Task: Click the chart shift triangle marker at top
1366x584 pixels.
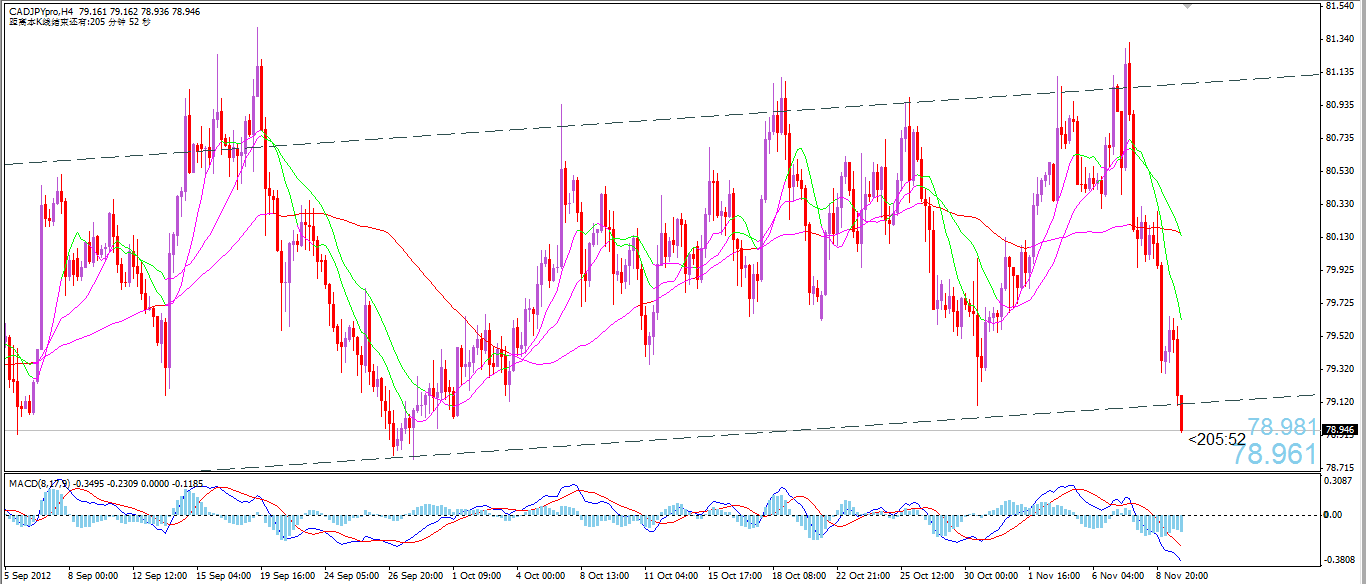Action: 1187,6
